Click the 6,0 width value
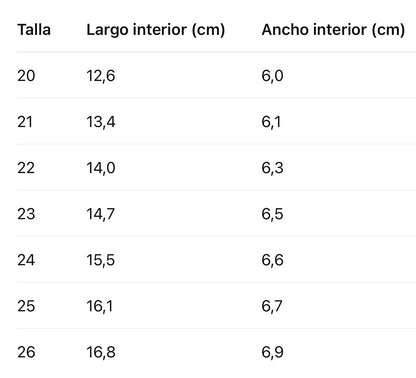This screenshot has height=378, width=416. point(272,76)
